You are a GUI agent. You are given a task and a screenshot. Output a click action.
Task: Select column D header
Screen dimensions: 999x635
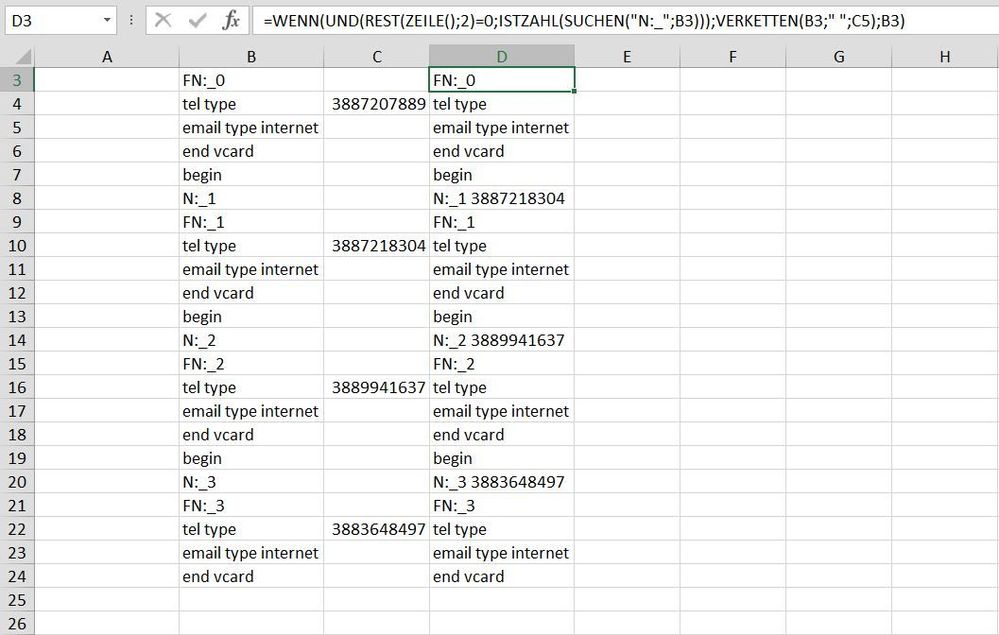tap(501, 56)
